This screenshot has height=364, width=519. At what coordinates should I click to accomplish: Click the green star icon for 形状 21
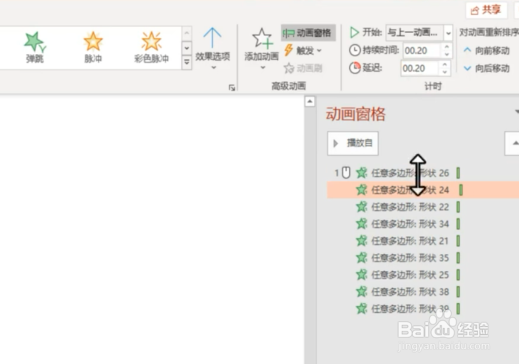pyautogui.click(x=361, y=241)
